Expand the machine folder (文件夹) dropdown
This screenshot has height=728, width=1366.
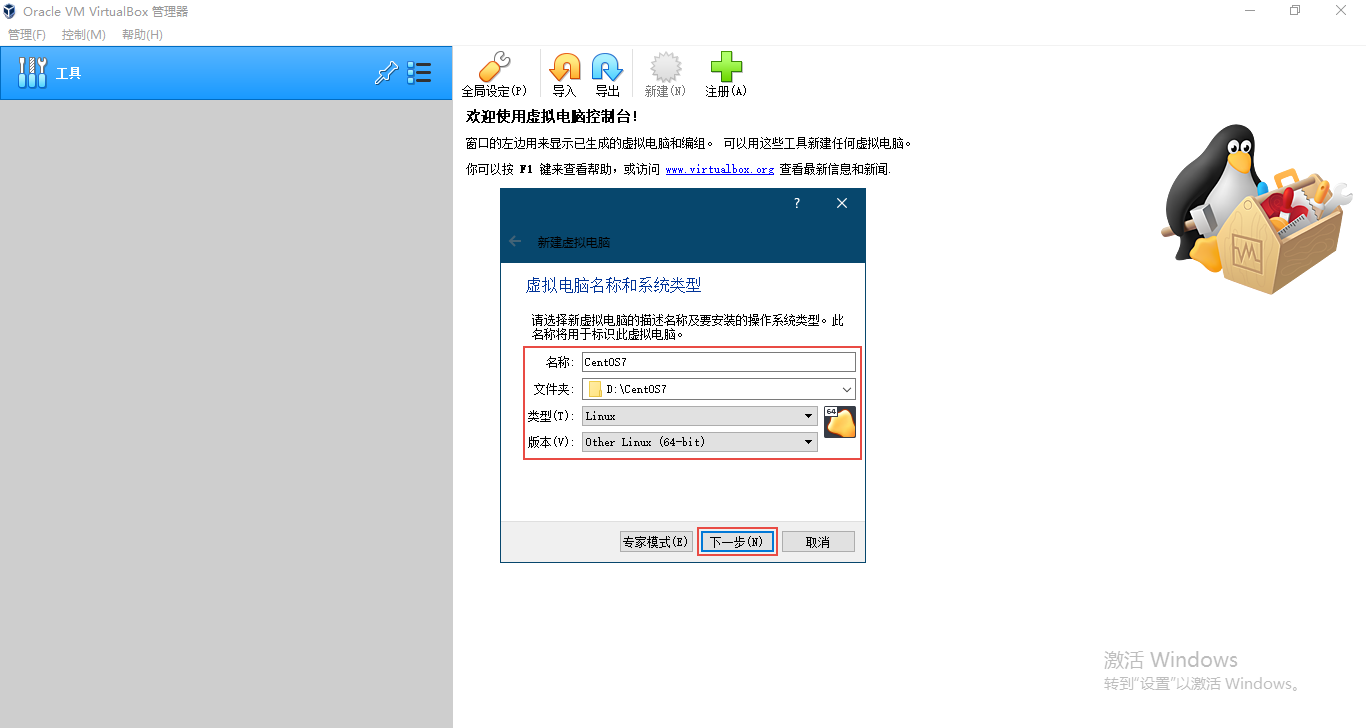point(847,389)
